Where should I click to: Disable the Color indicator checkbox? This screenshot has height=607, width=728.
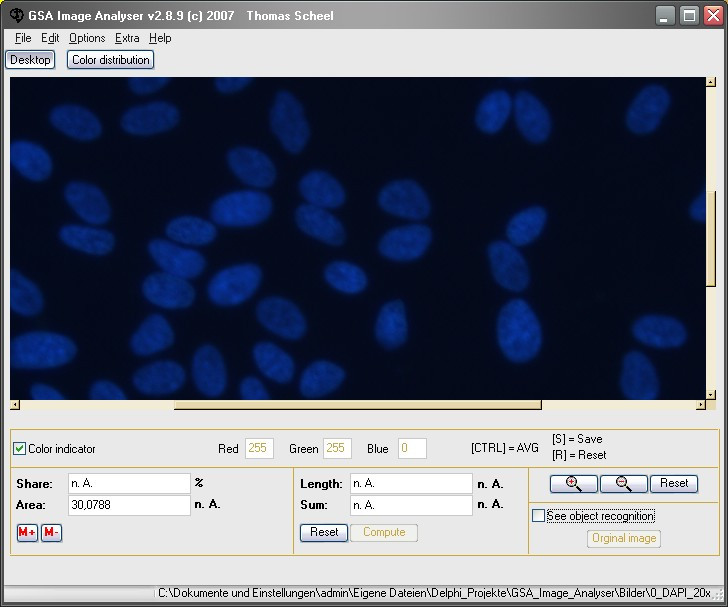click(19, 449)
